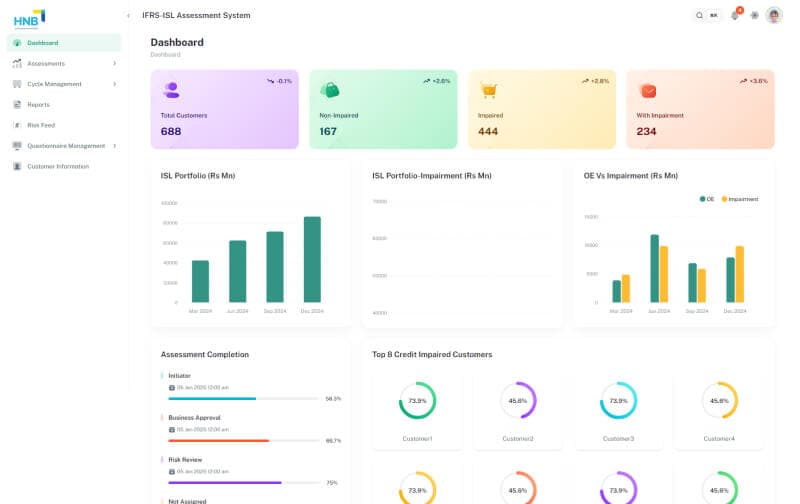Click the +3.6% trend on With Impairment card
The width and height of the screenshot is (800, 504).
754,81
